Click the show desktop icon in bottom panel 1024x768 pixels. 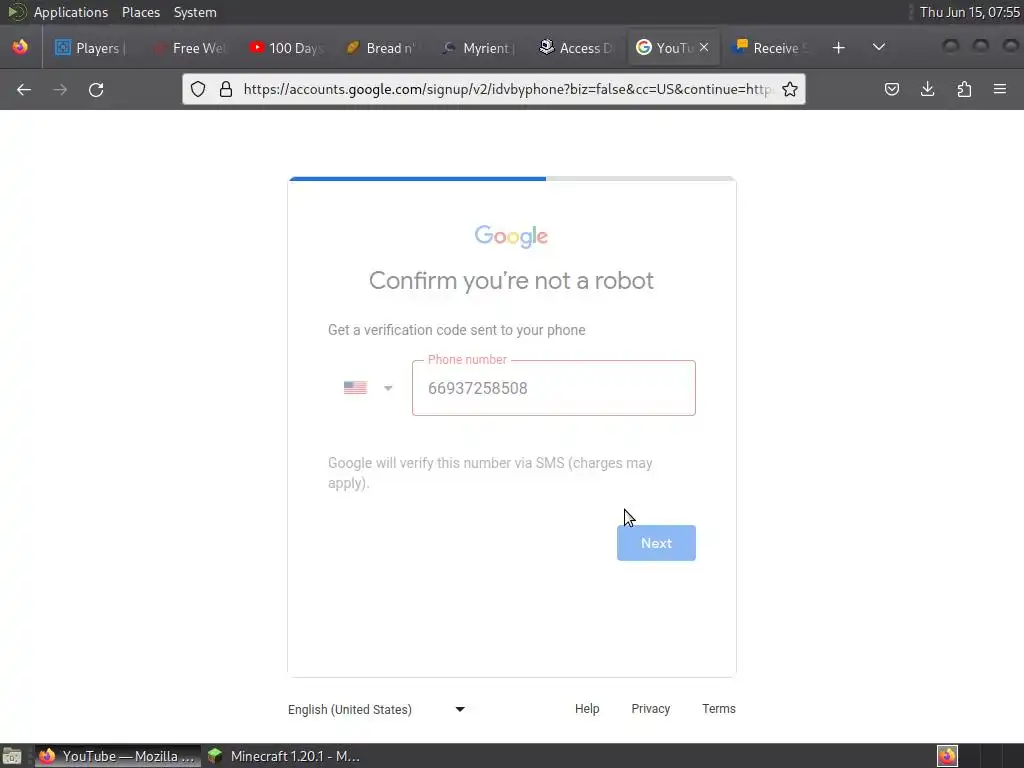pos(12,756)
